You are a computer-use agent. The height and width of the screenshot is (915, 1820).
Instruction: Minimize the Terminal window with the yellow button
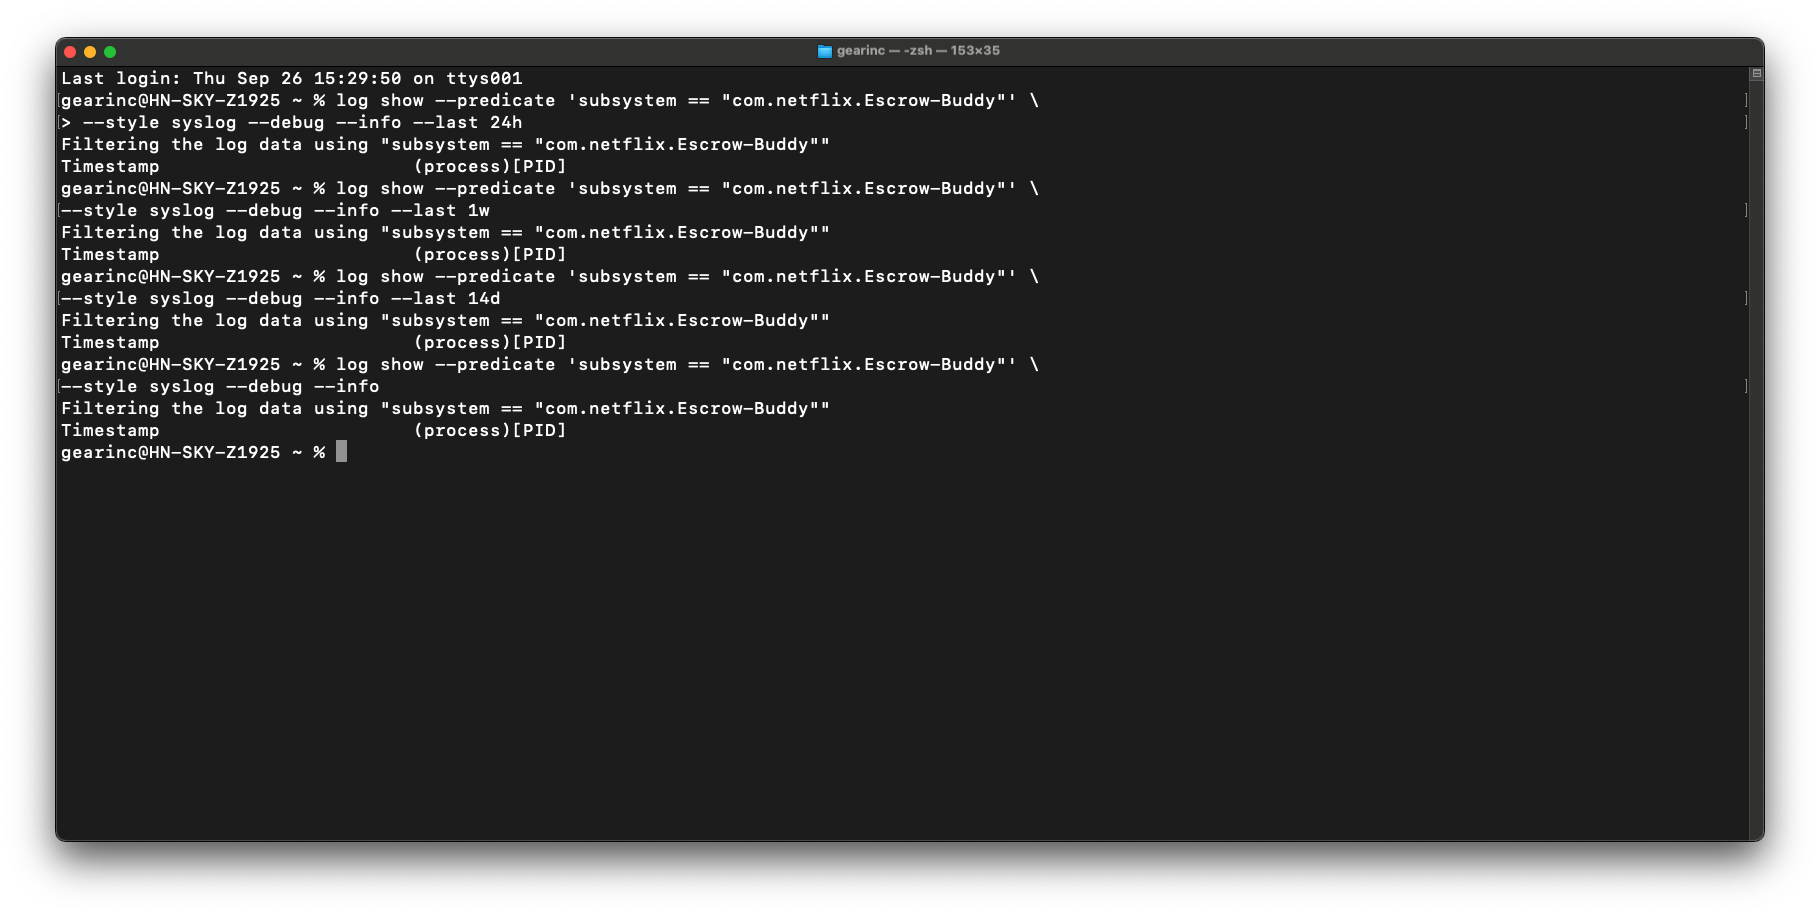pos(90,52)
